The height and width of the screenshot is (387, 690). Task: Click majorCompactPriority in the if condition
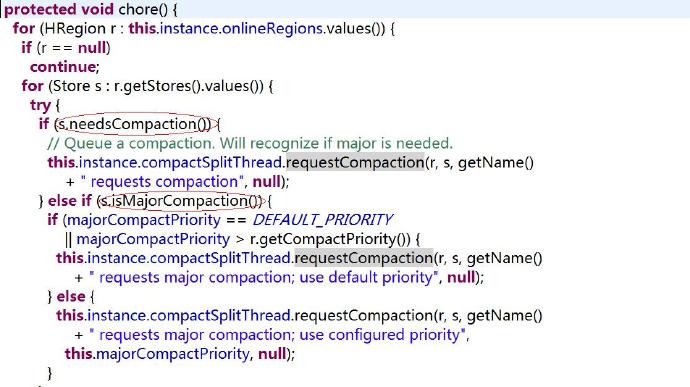pos(143,220)
